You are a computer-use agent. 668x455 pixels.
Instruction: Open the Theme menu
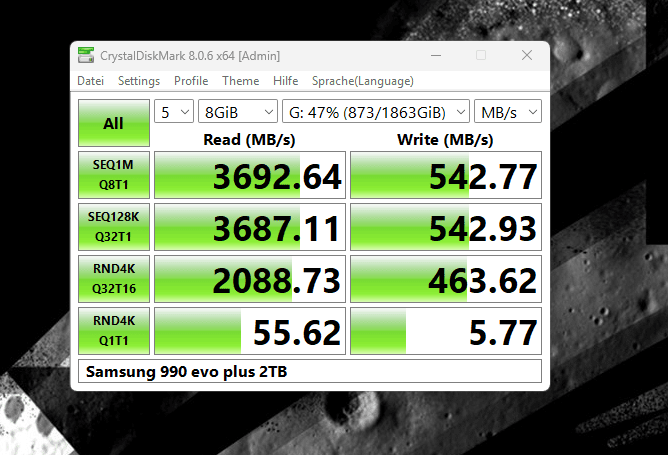click(x=241, y=81)
